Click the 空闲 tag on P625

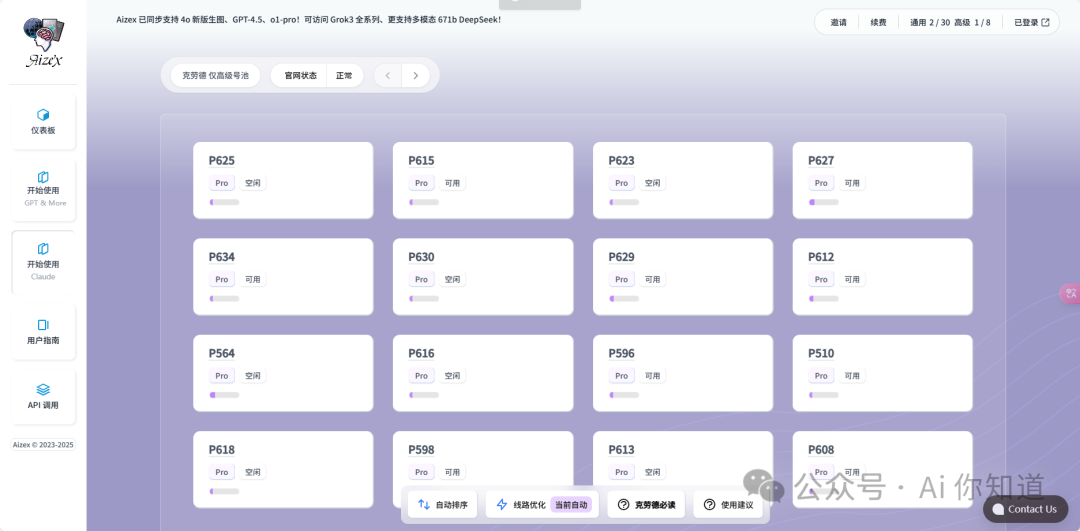[253, 183]
